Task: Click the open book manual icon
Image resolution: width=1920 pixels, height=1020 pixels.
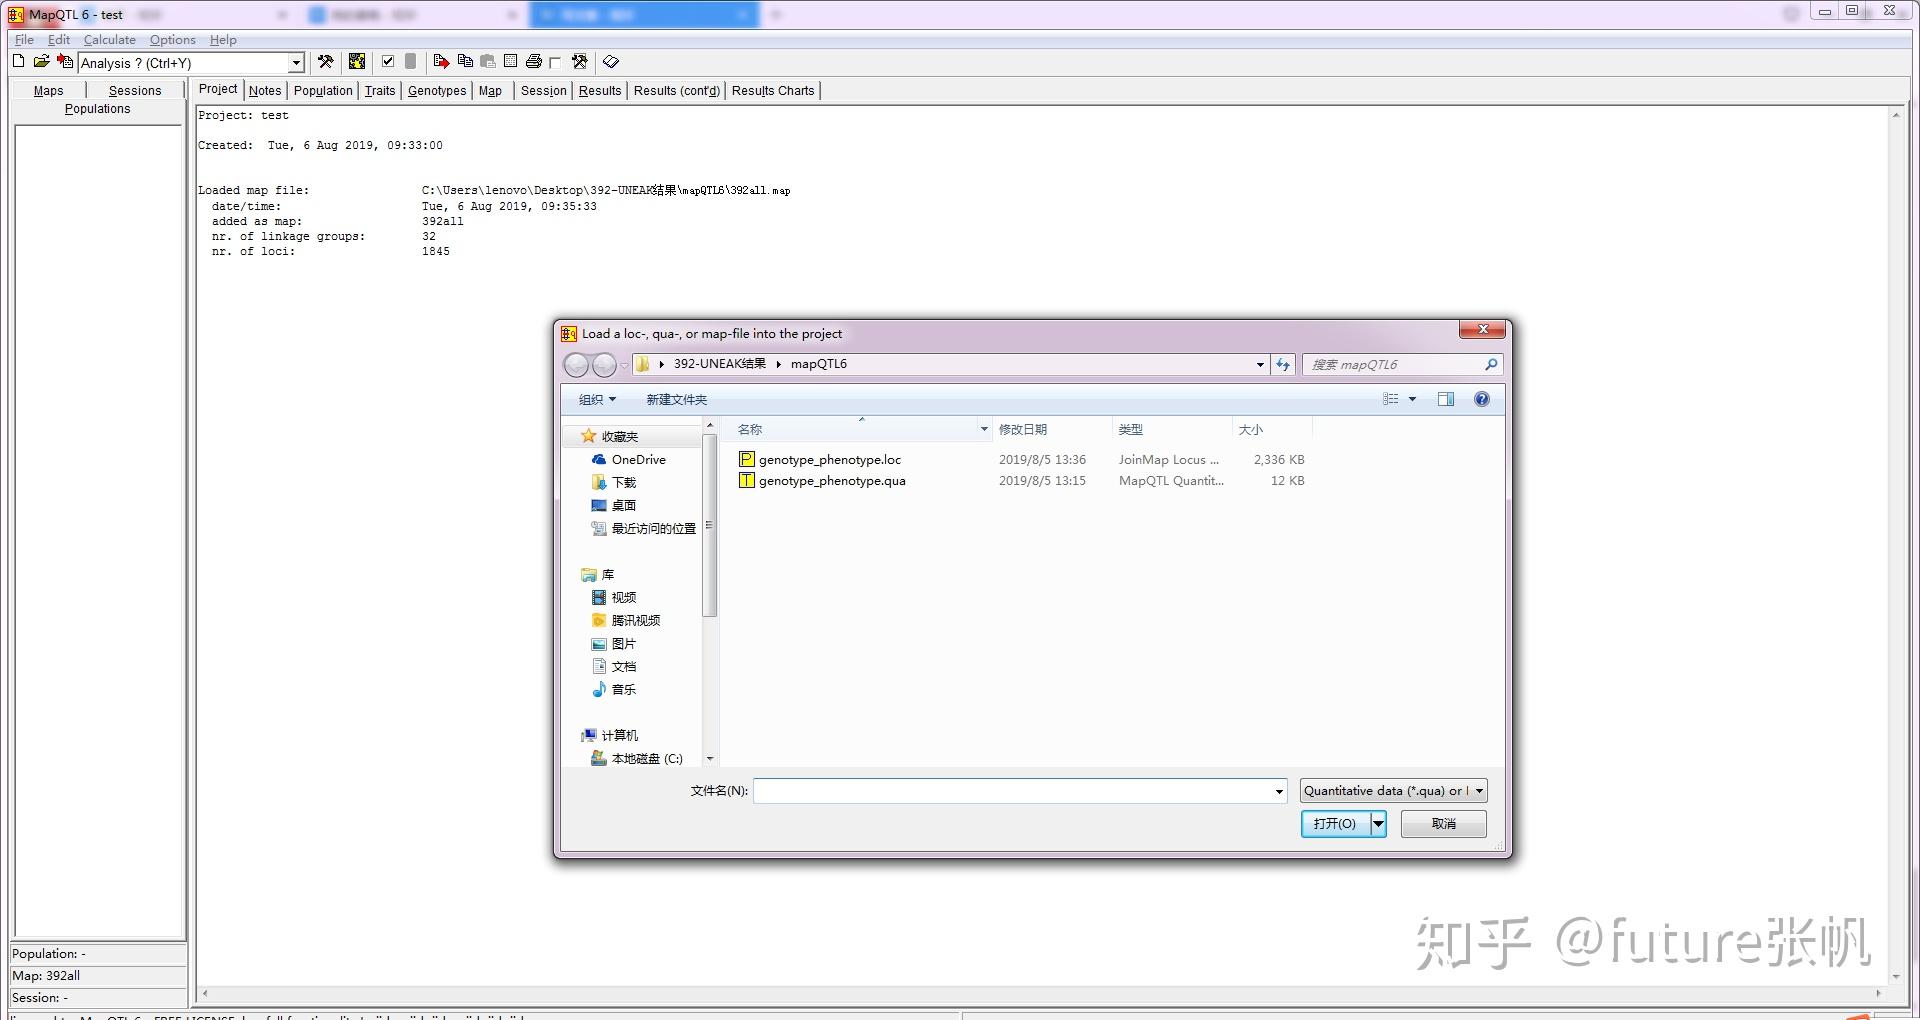Action: pyautogui.click(x=611, y=62)
